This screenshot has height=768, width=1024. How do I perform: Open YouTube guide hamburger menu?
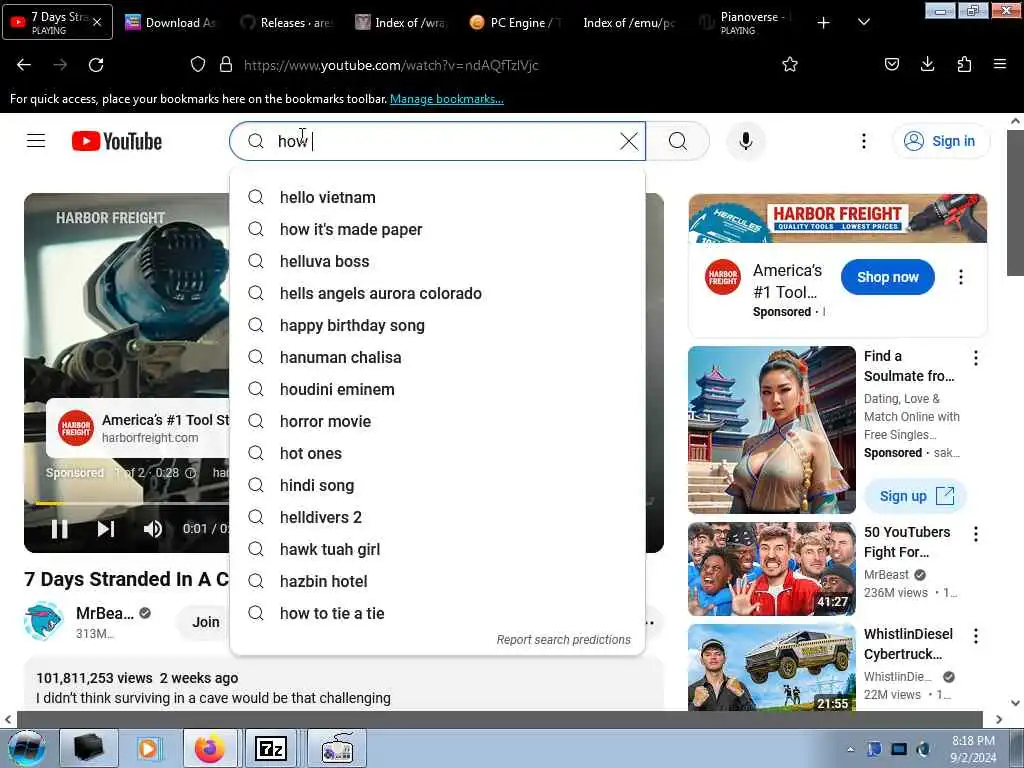tap(36, 141)
